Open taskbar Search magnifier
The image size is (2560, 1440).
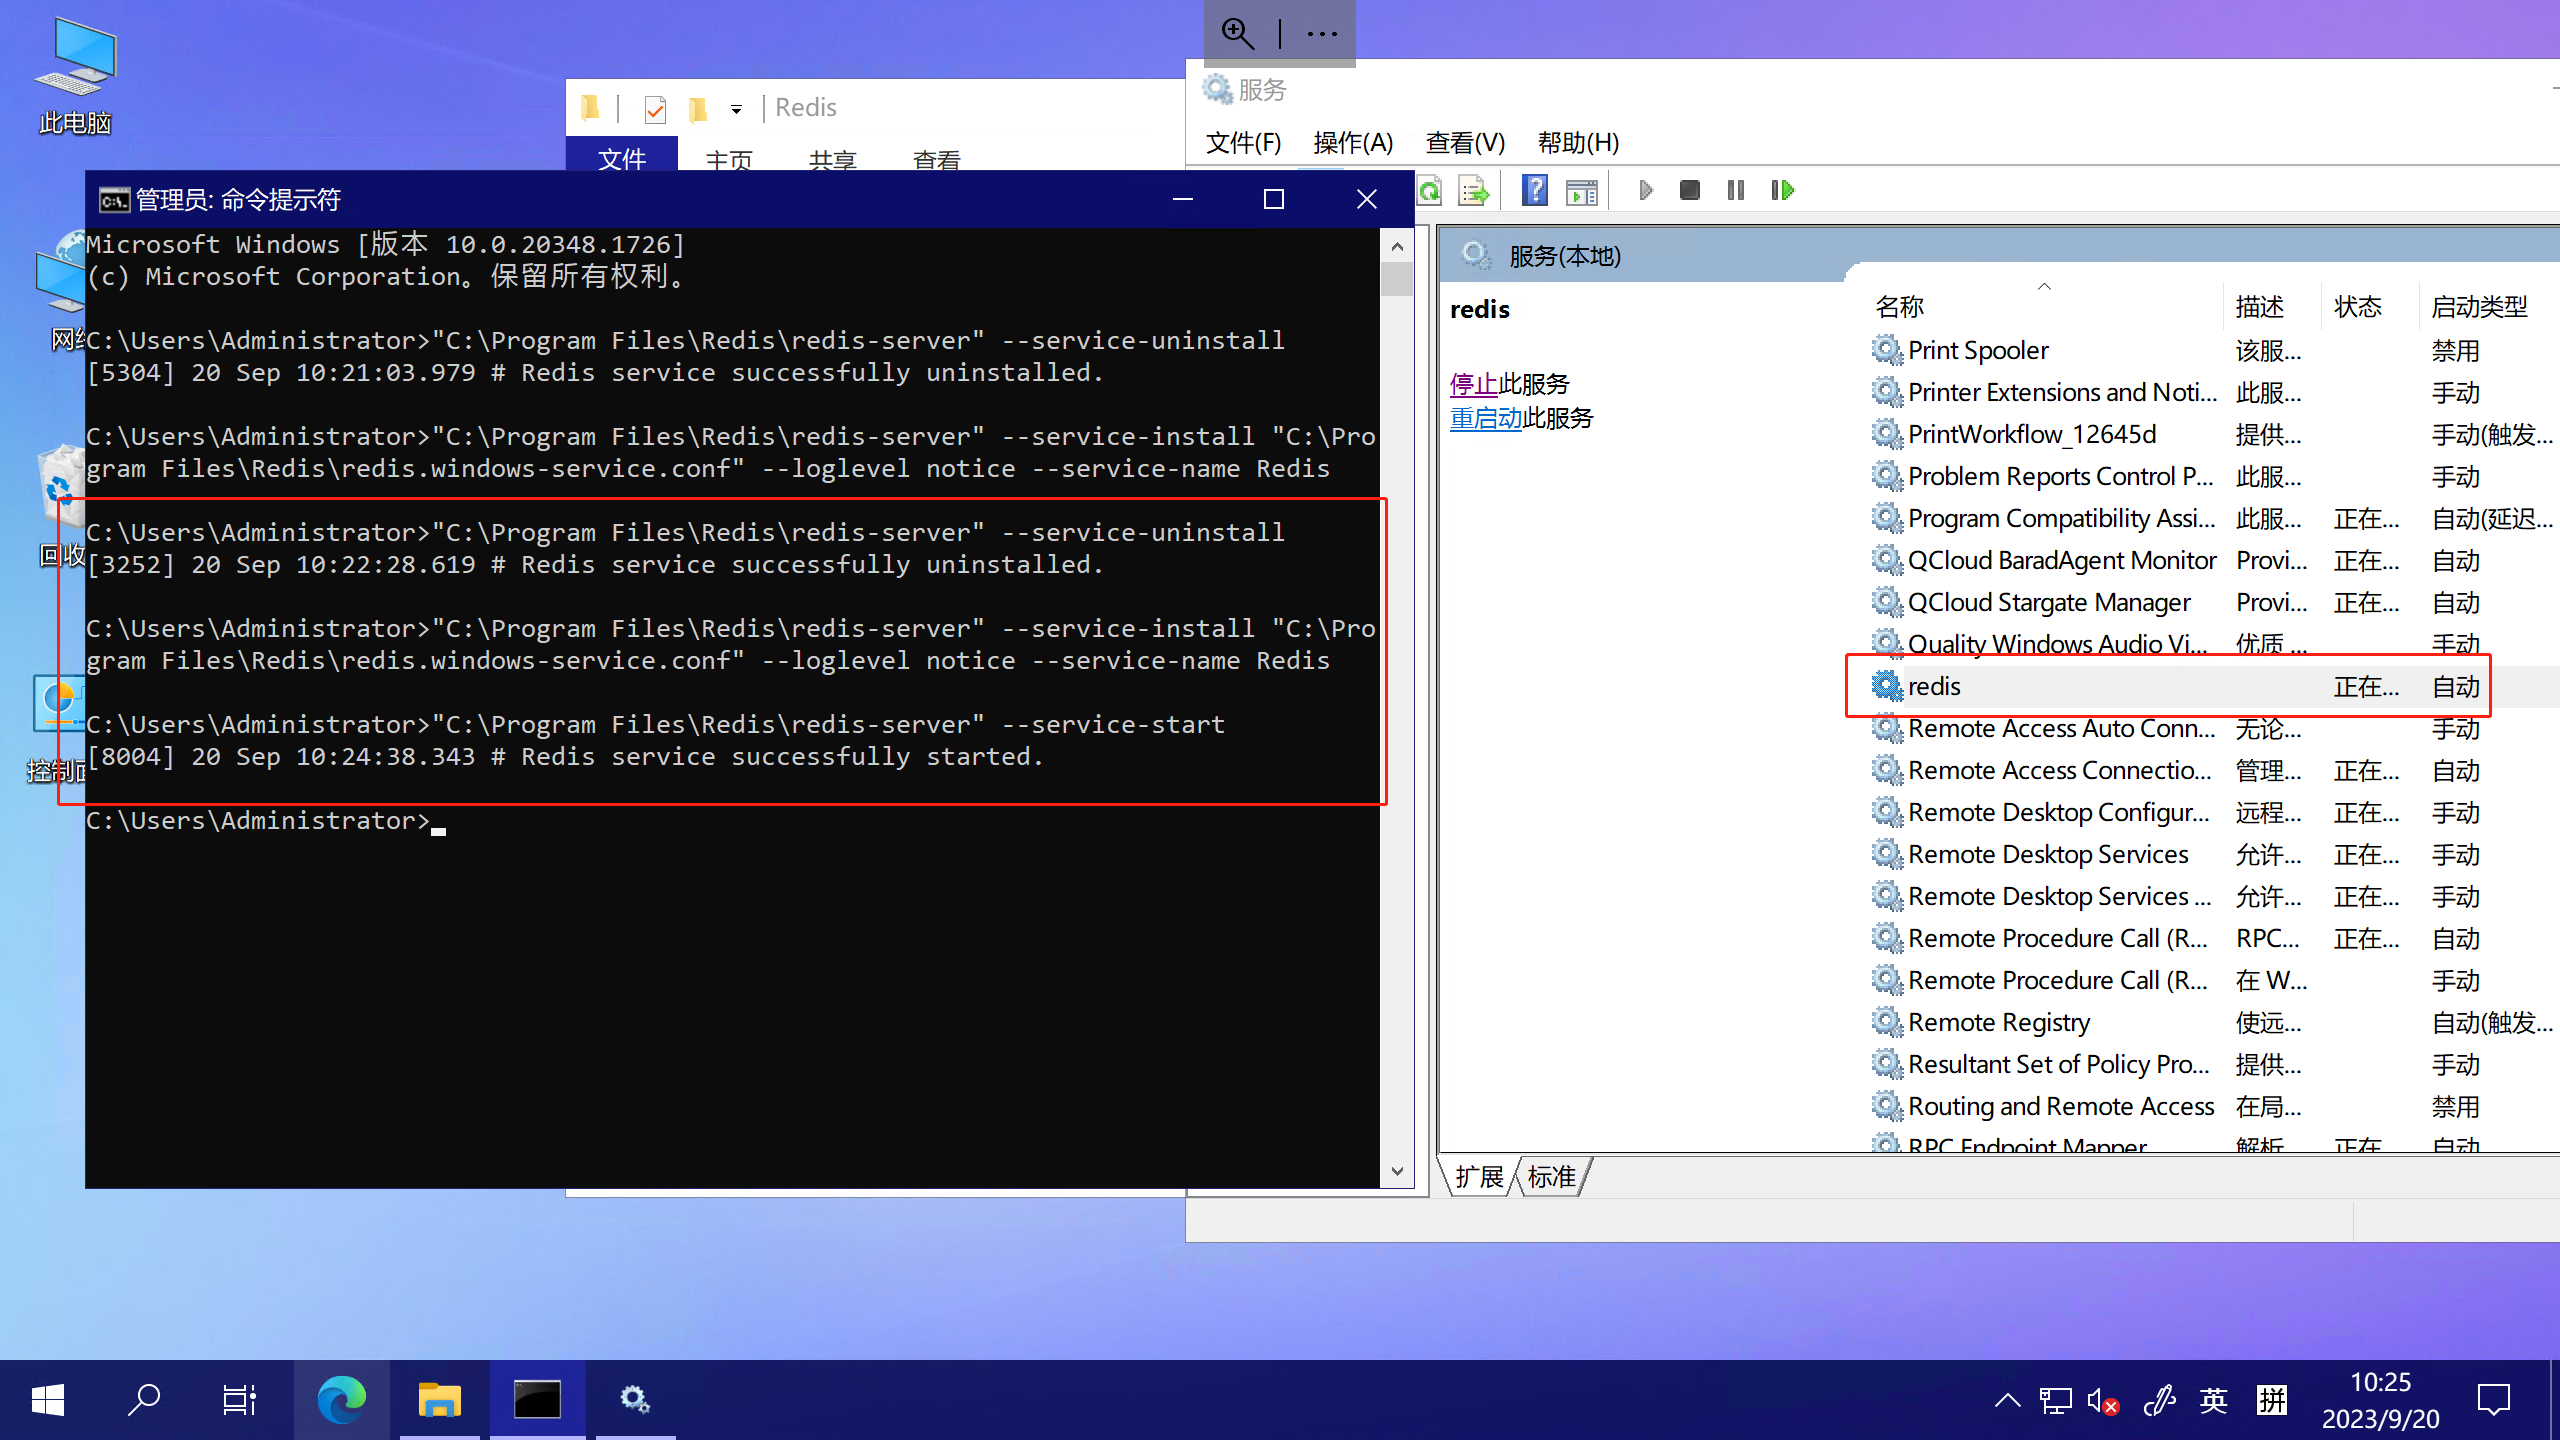(x=144, y=1400)
